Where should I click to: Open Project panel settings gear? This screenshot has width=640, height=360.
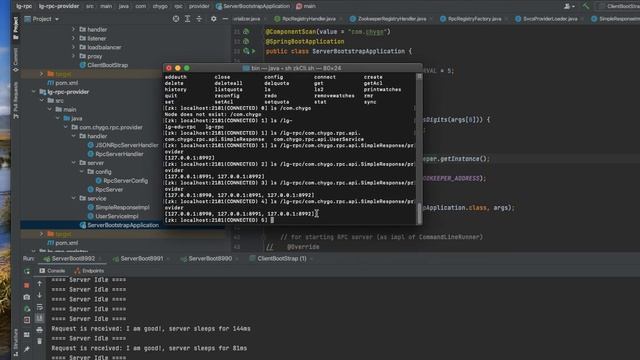point(213,19)
